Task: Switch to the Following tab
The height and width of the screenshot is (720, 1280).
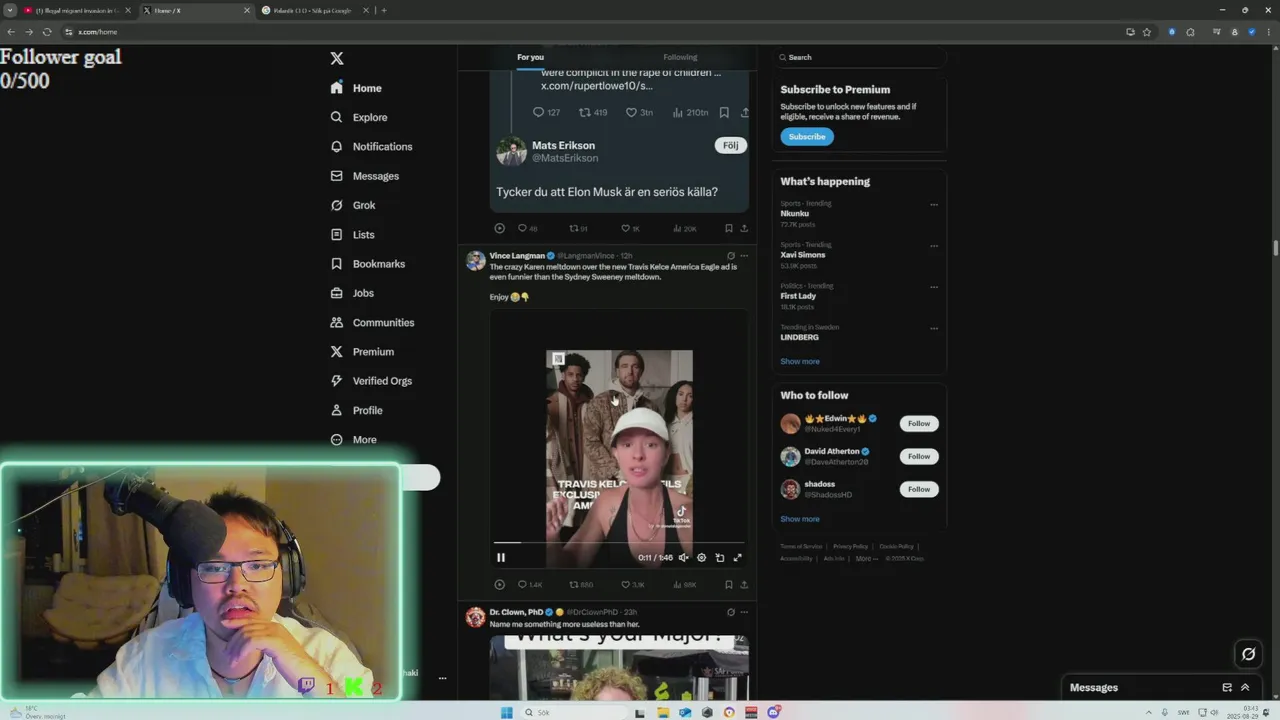Action: (680, 57)
